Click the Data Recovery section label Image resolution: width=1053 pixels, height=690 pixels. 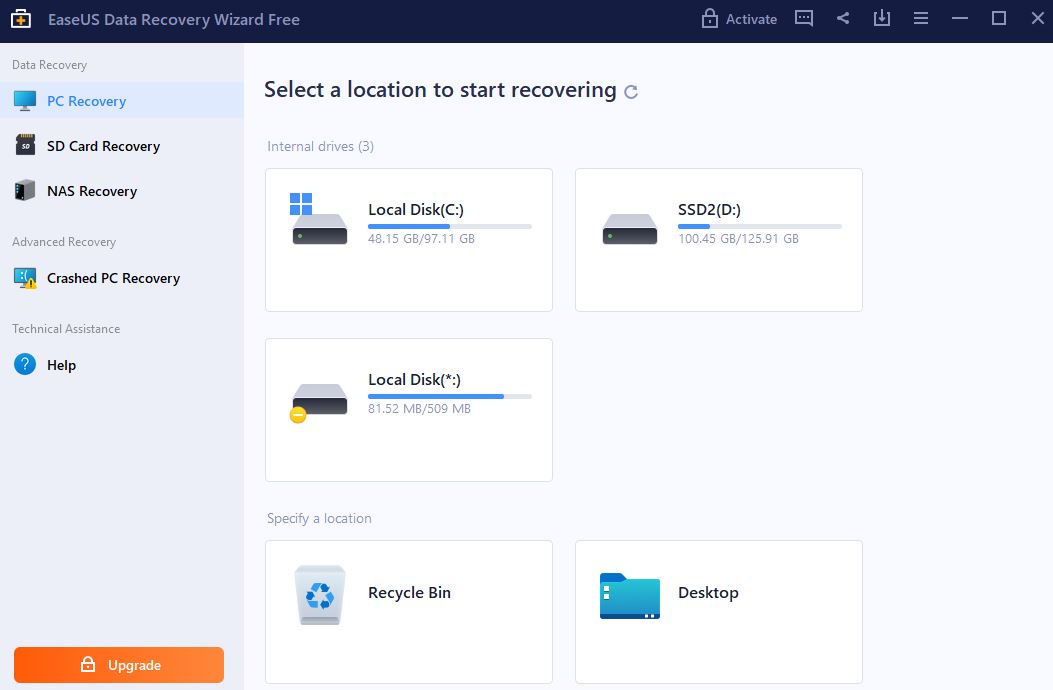49,64
